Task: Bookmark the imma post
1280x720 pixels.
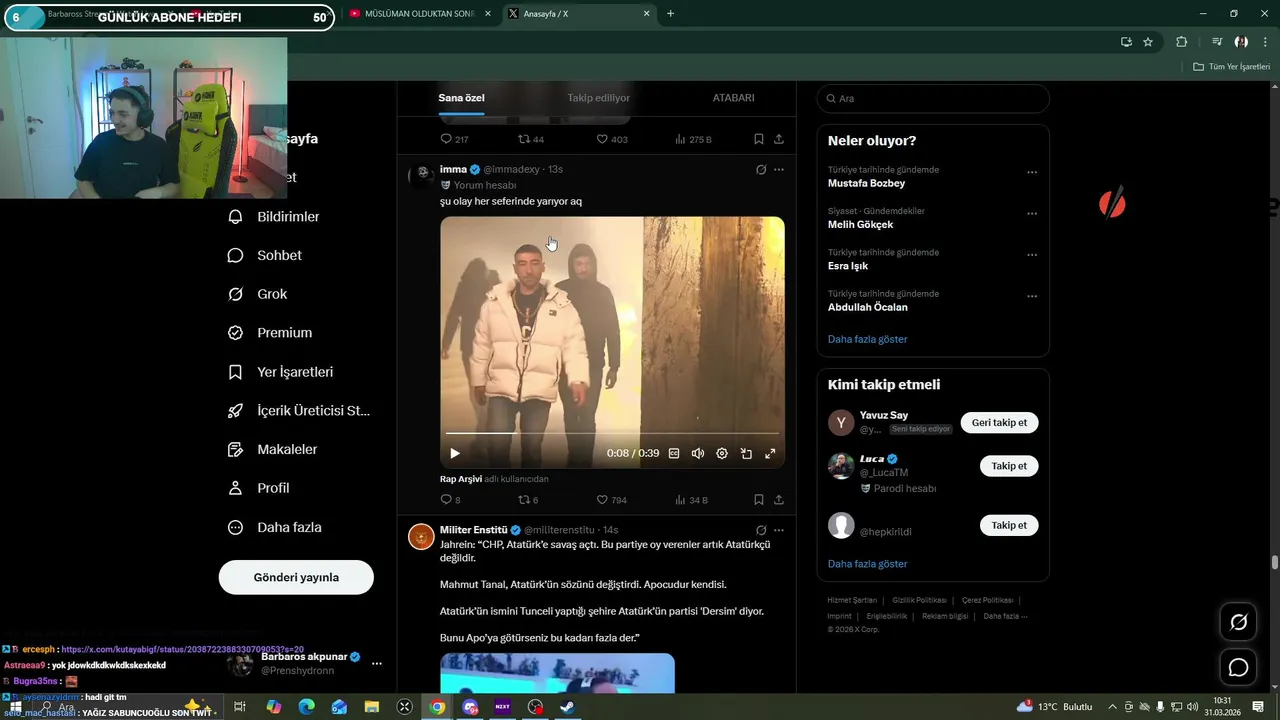Action: pyautogui.click(x=759, y=500)
